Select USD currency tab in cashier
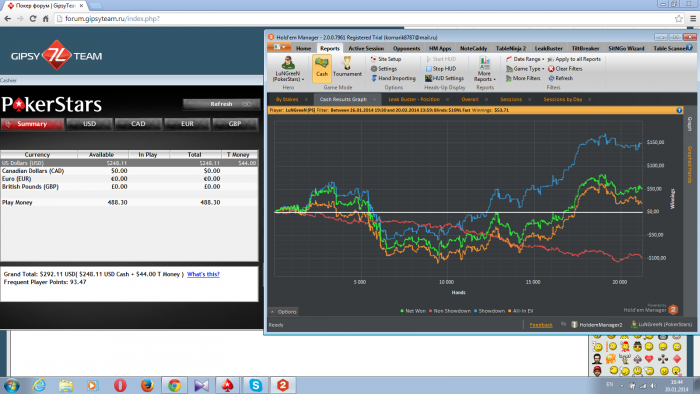The height and width of the screenshot is (394, 700). 89,124
